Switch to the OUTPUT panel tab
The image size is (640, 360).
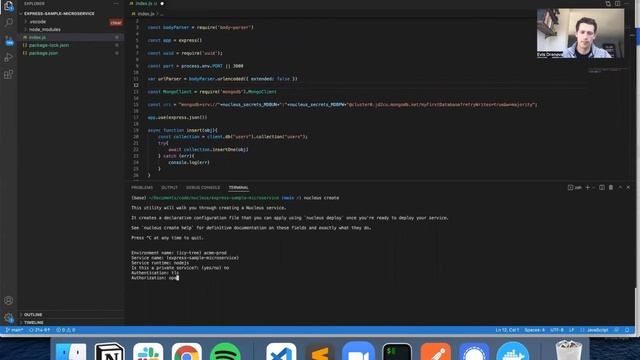(x=169, y=188)
